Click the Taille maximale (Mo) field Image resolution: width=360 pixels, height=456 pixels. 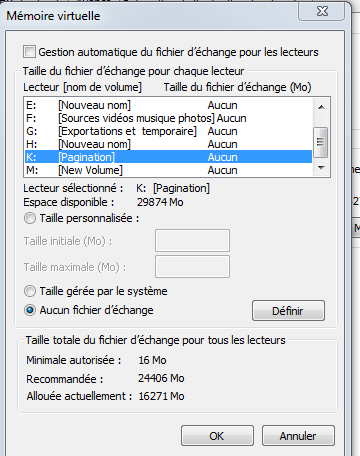click(192, 267)
